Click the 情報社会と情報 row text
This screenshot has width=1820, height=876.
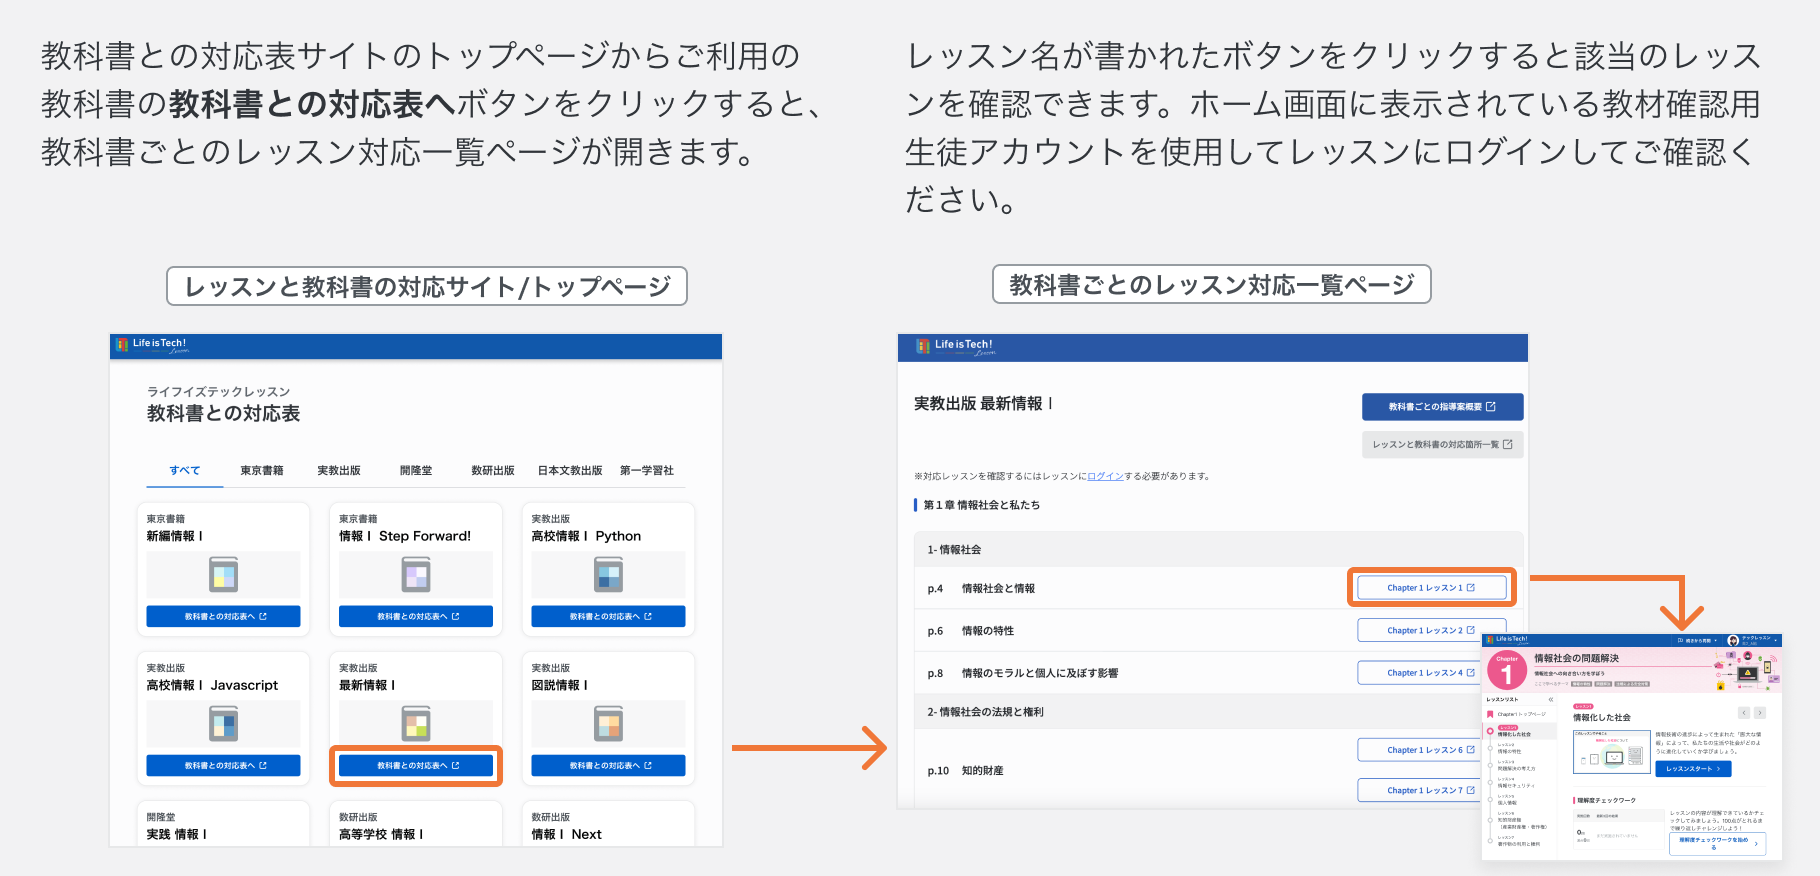click(998, 588)
